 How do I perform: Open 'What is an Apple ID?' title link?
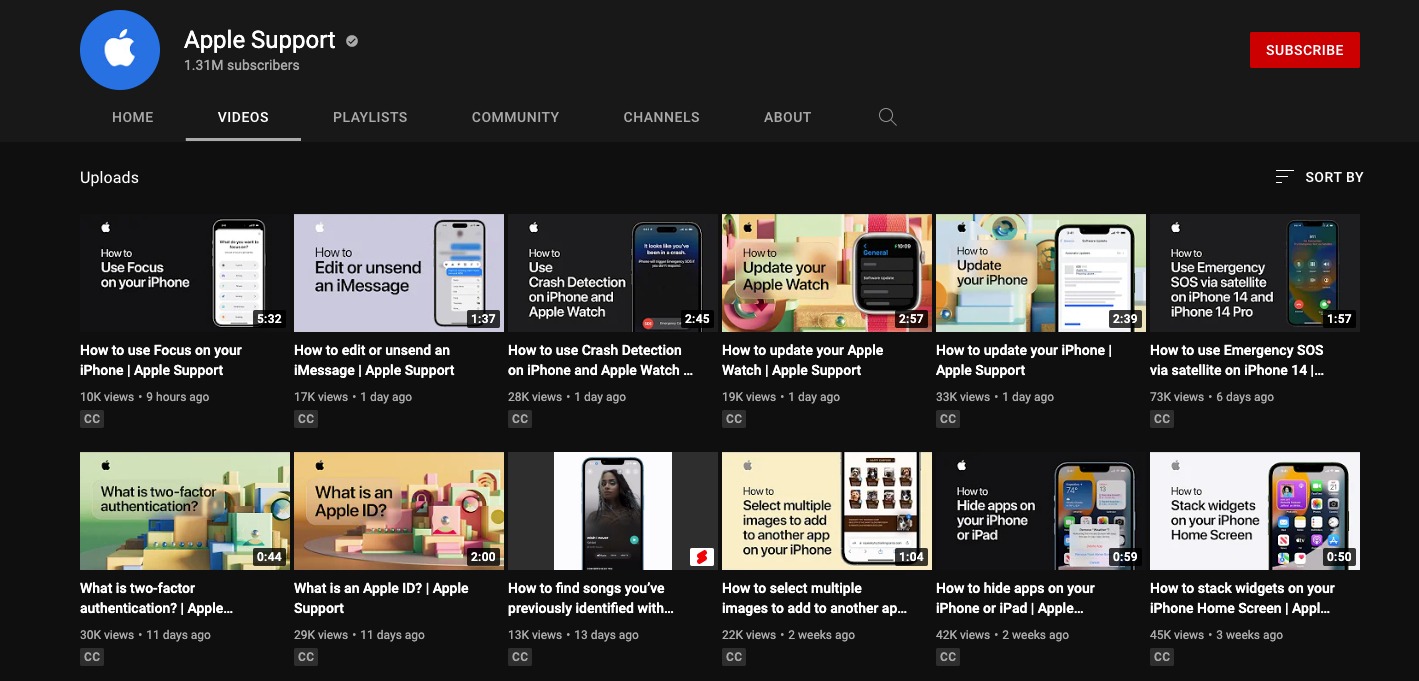[381, 598]
